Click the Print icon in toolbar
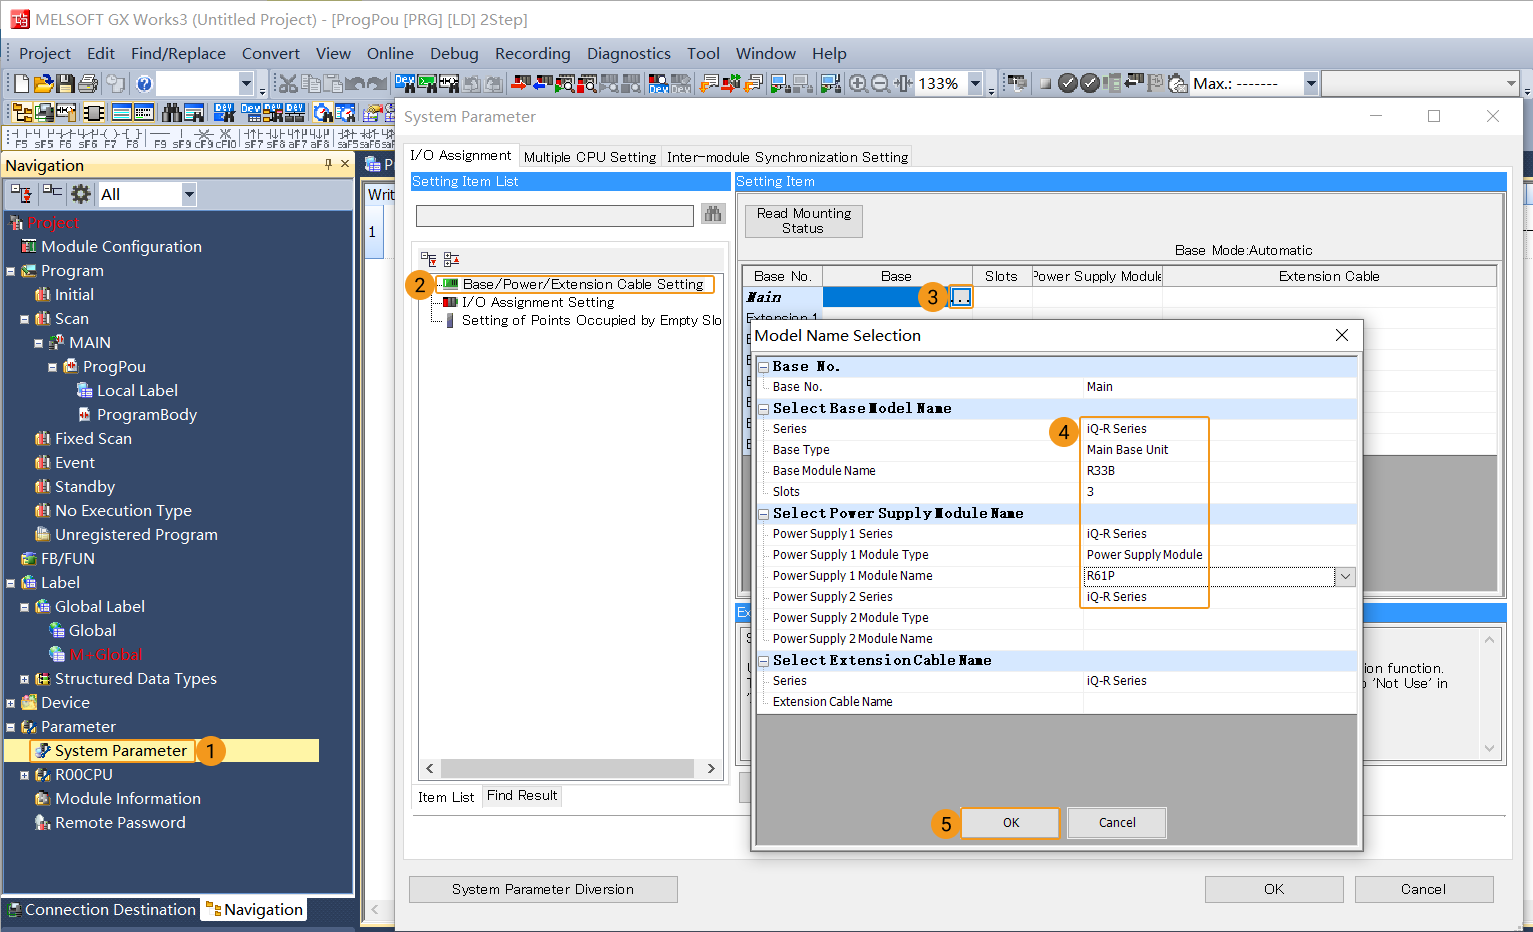This screenshot has height=932, width=1533. [x=88, y=84]
